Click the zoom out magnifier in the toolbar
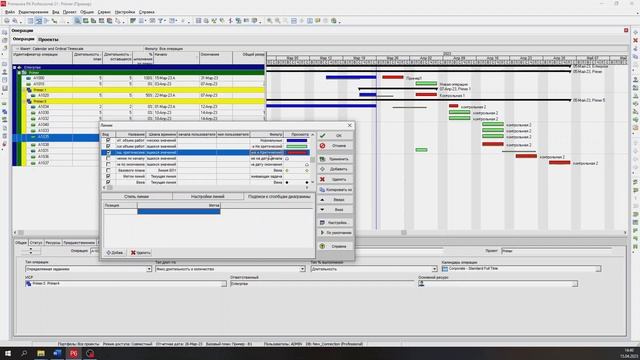 click(x=278, y=21)
